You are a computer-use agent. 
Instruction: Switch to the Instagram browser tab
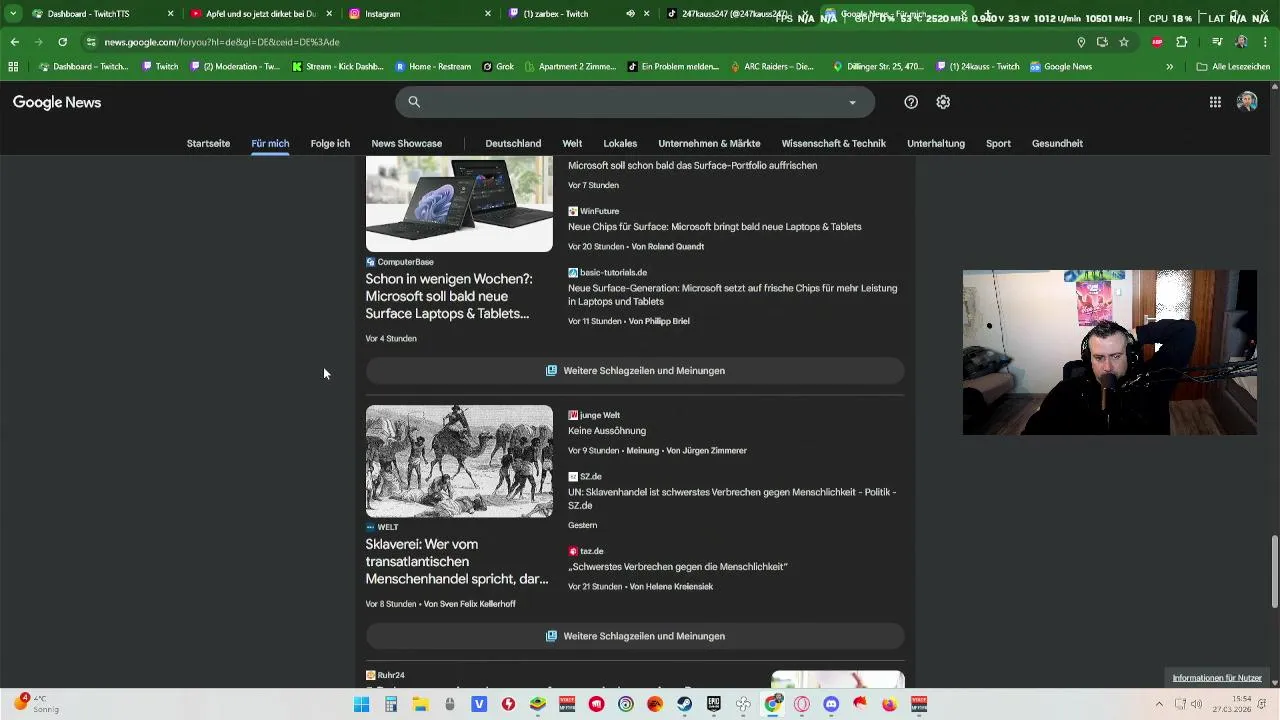point(420,14)
